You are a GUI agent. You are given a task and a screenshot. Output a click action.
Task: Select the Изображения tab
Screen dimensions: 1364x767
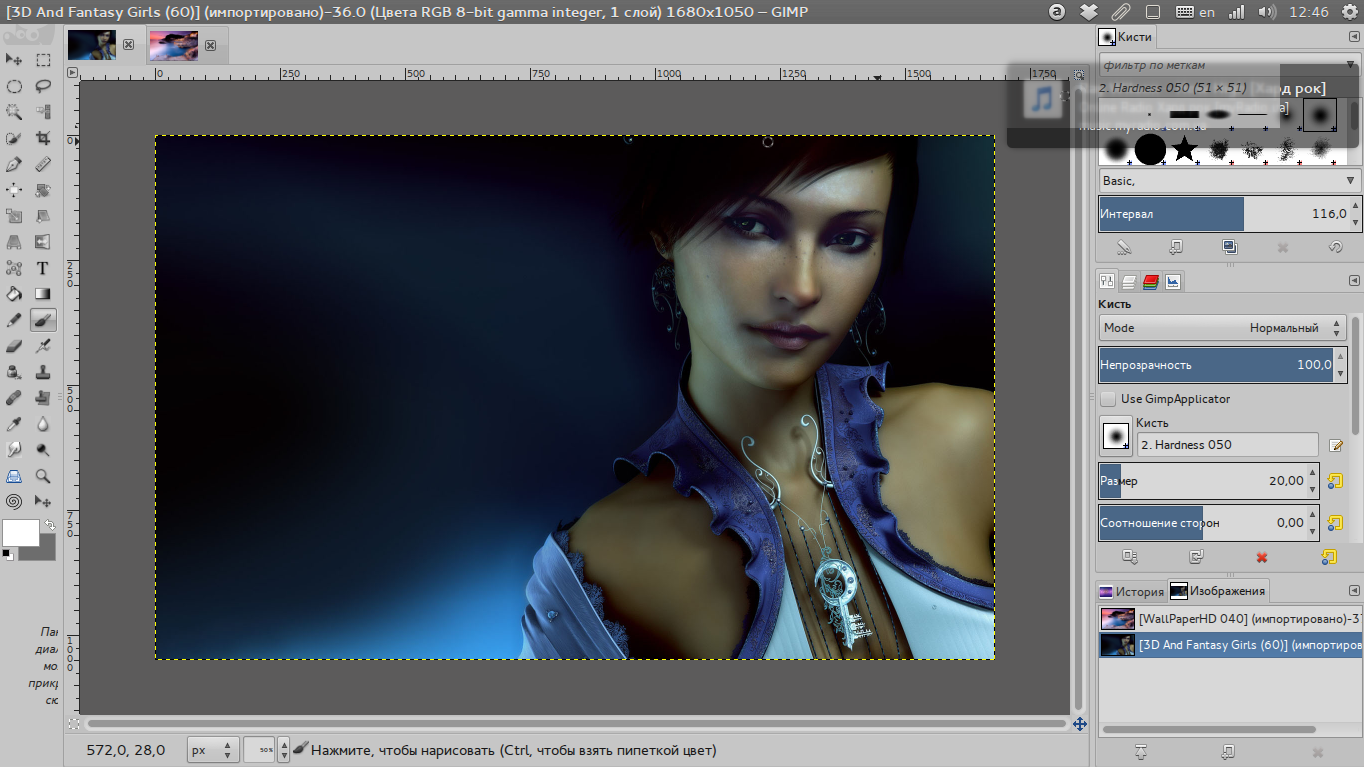point(1218,591)
